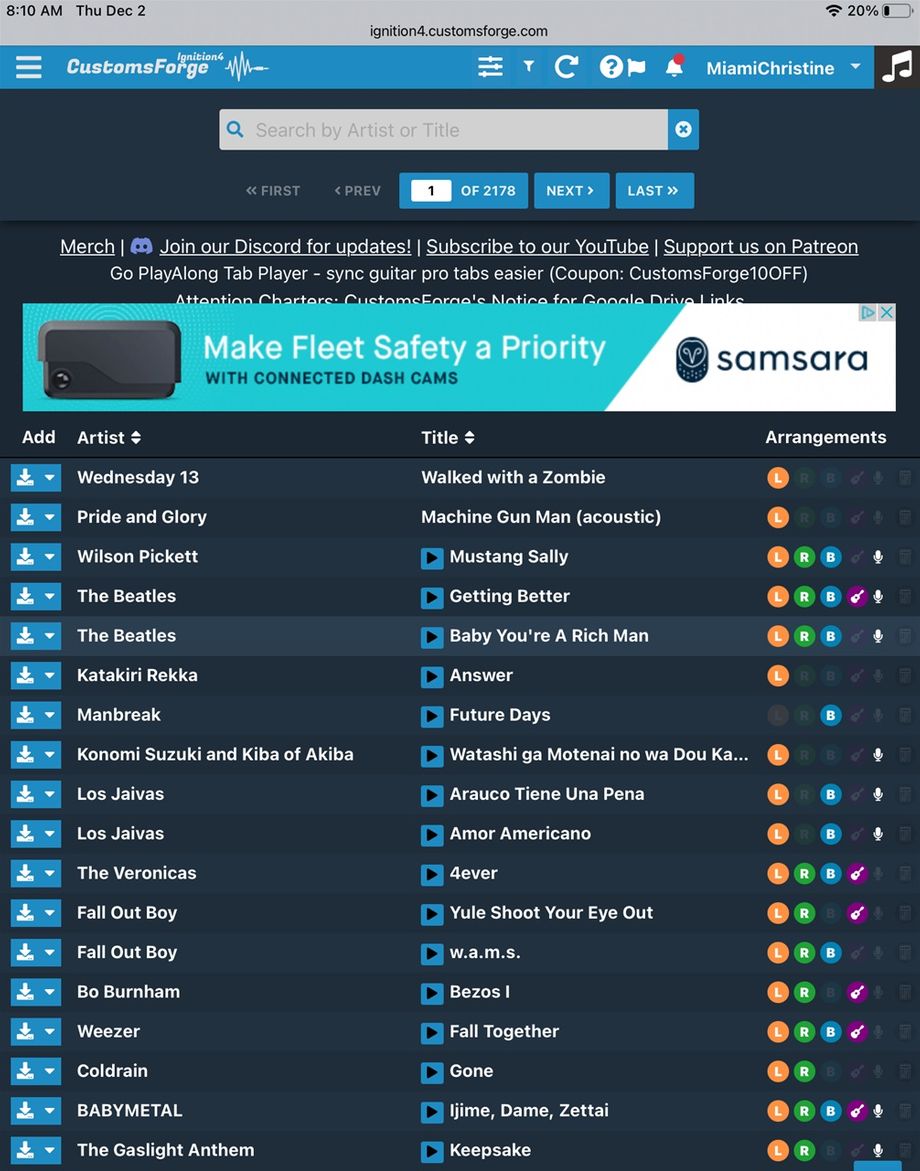
Task: Open Support us on Patreon link
Action: click(x=761, y=246)
